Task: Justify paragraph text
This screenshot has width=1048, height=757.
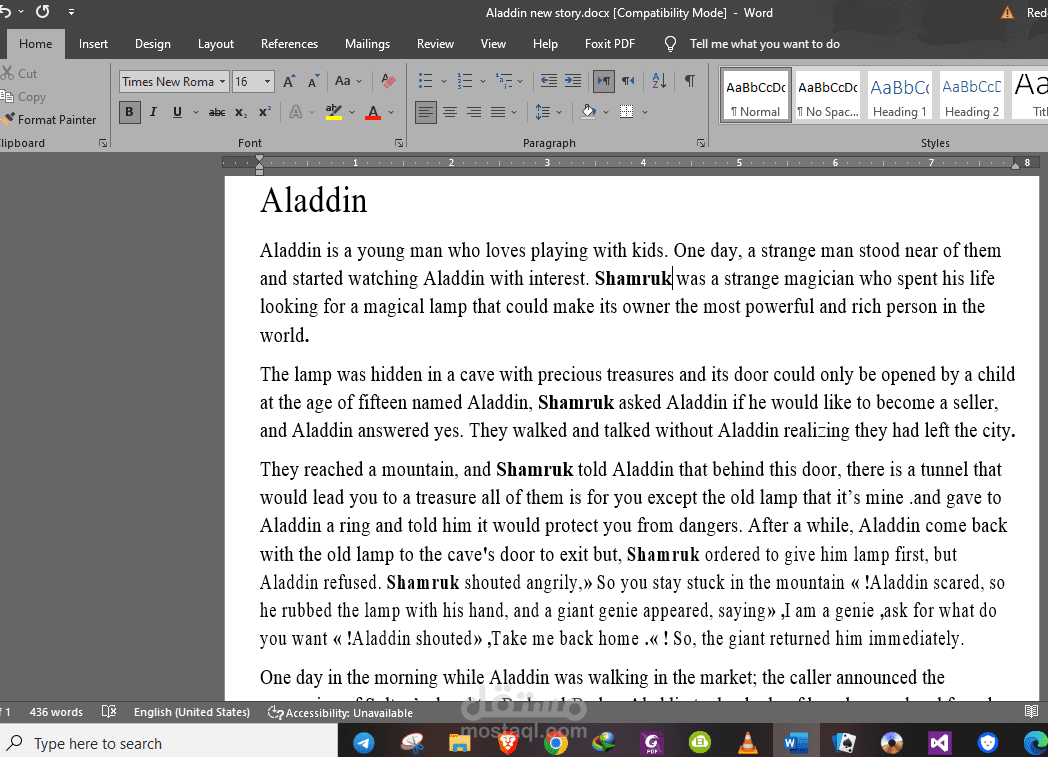Action: 498,112
